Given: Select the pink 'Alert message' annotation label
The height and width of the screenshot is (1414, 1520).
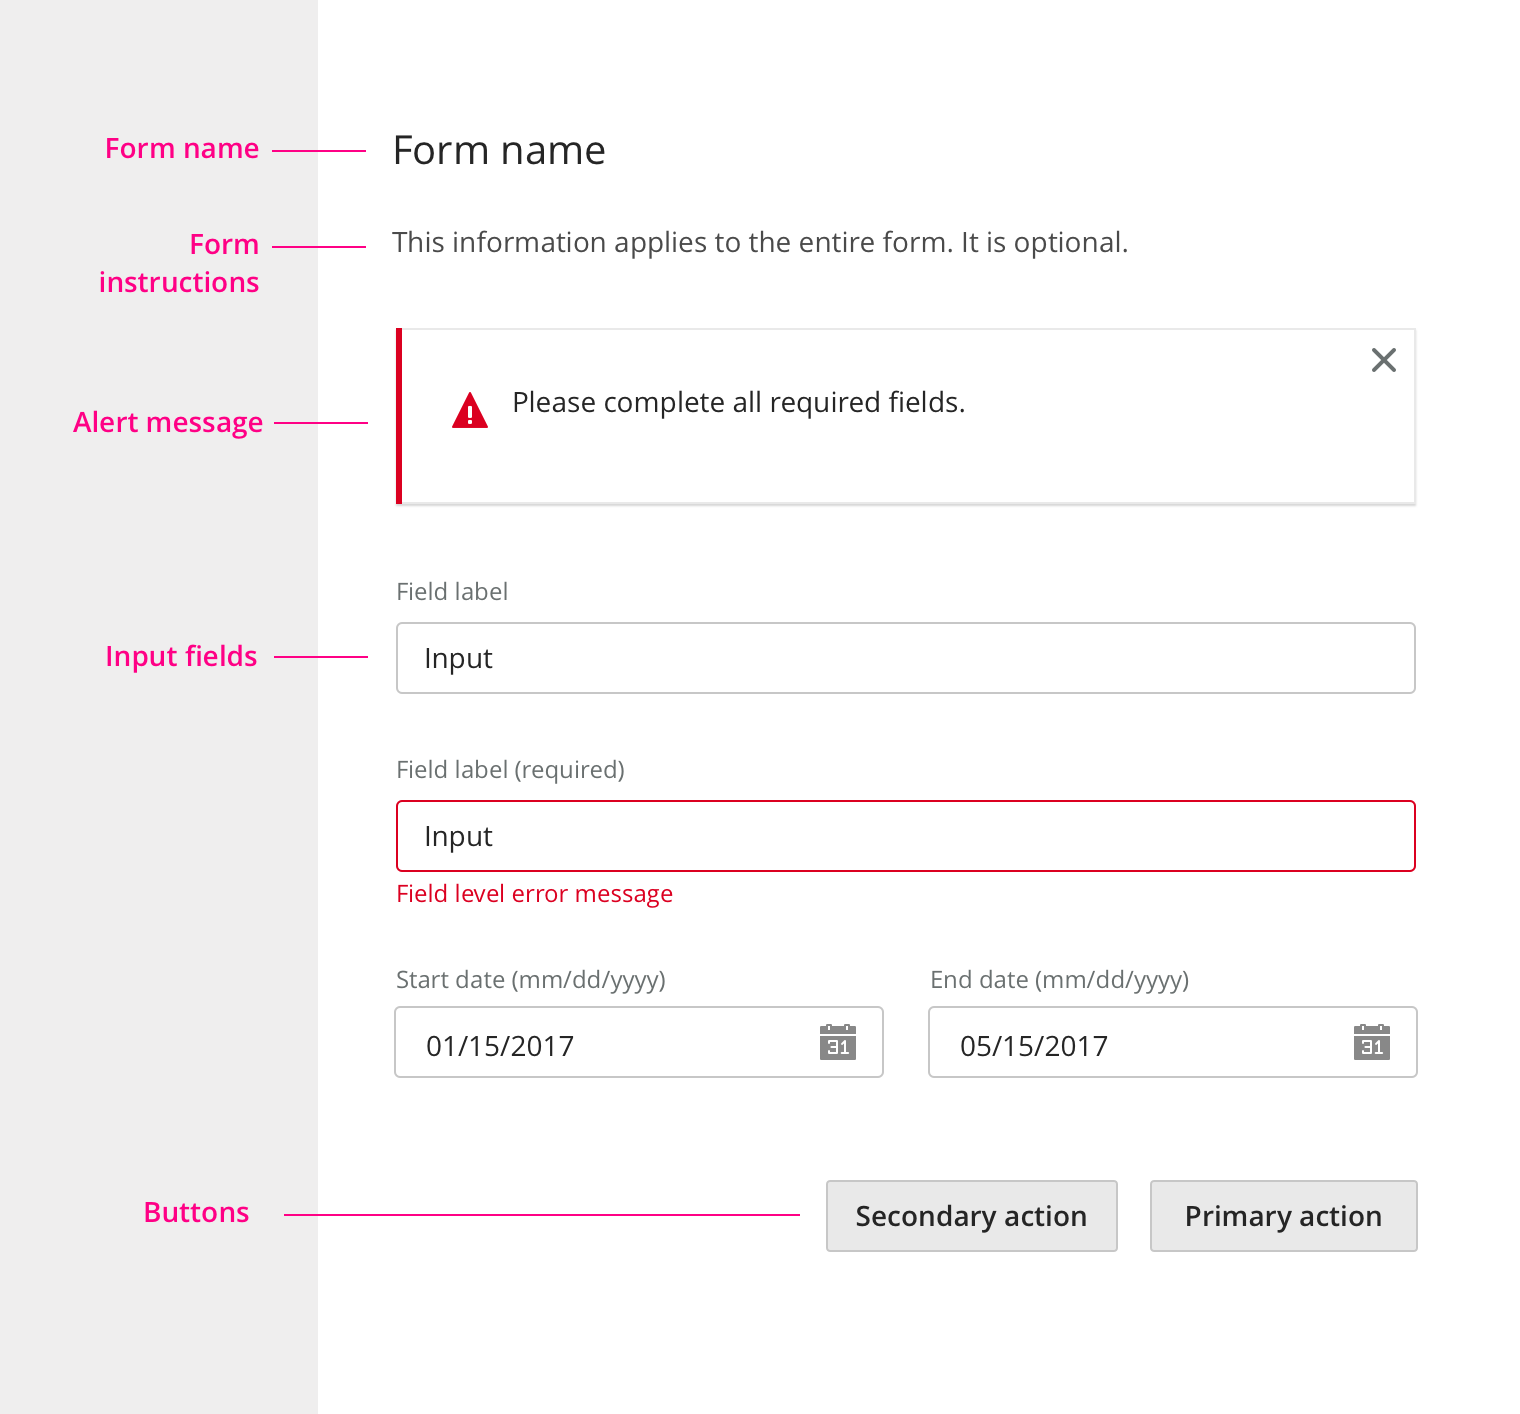Looking at the screenshot, I should coord(168,423).
